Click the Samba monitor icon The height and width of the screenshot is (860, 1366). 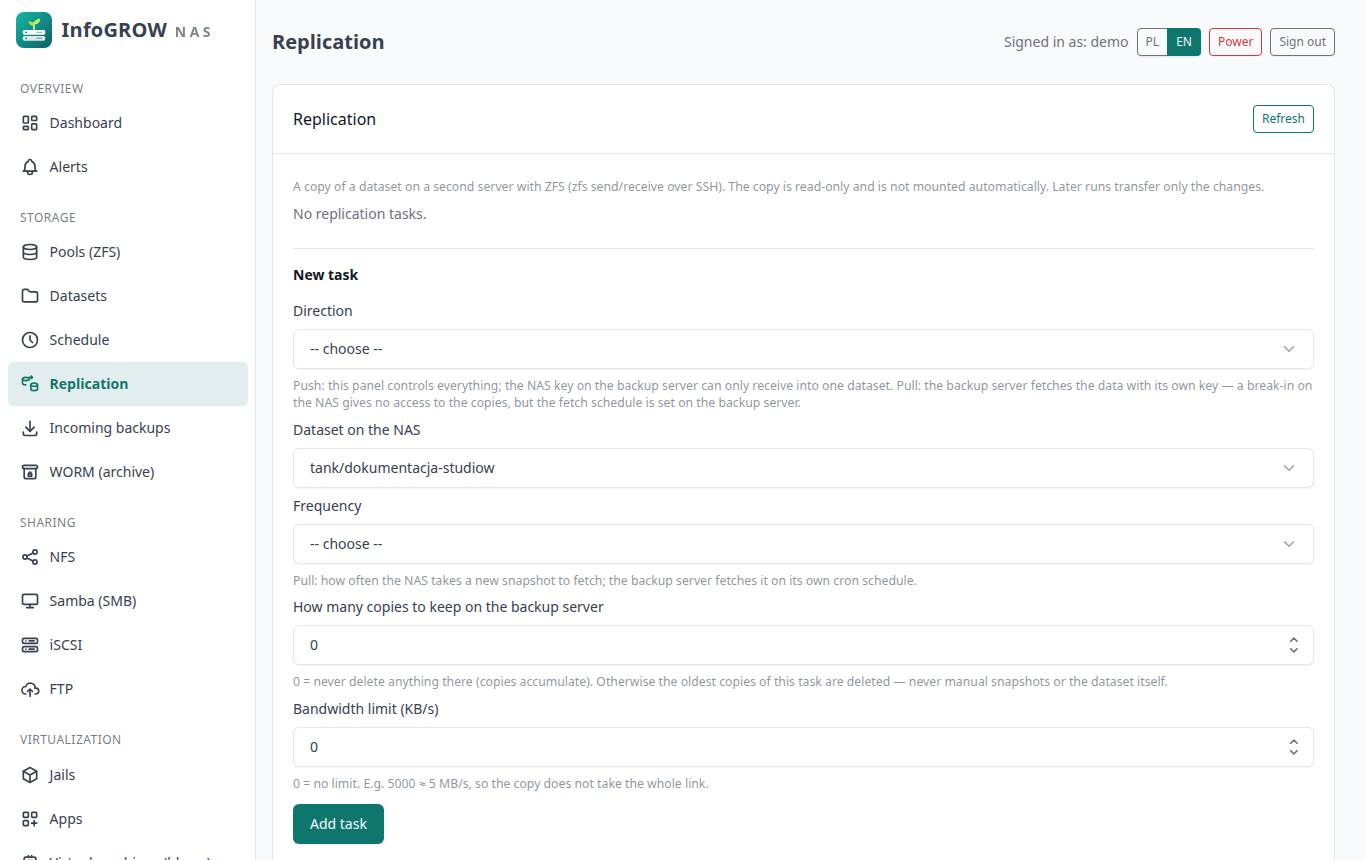30,601
